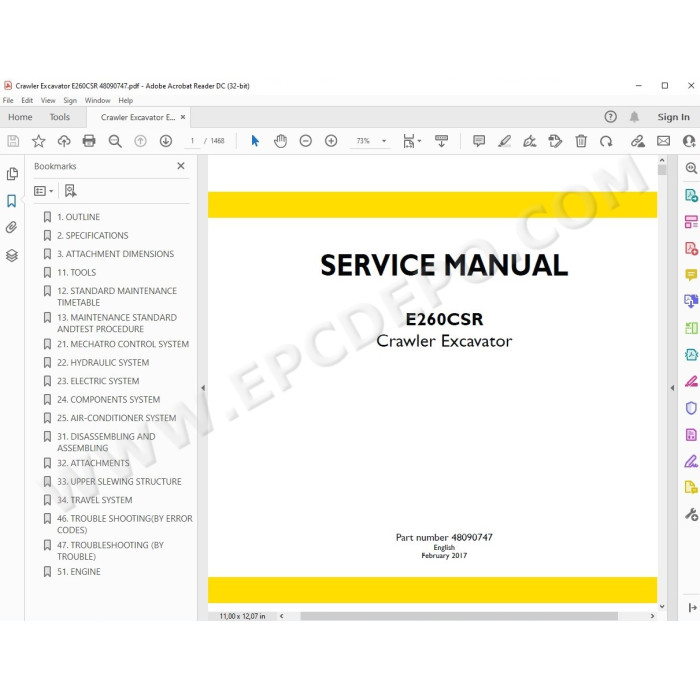Screen dimensions: 700x700
Task: Go to the previous page arrow
Action: pos(140,141)
